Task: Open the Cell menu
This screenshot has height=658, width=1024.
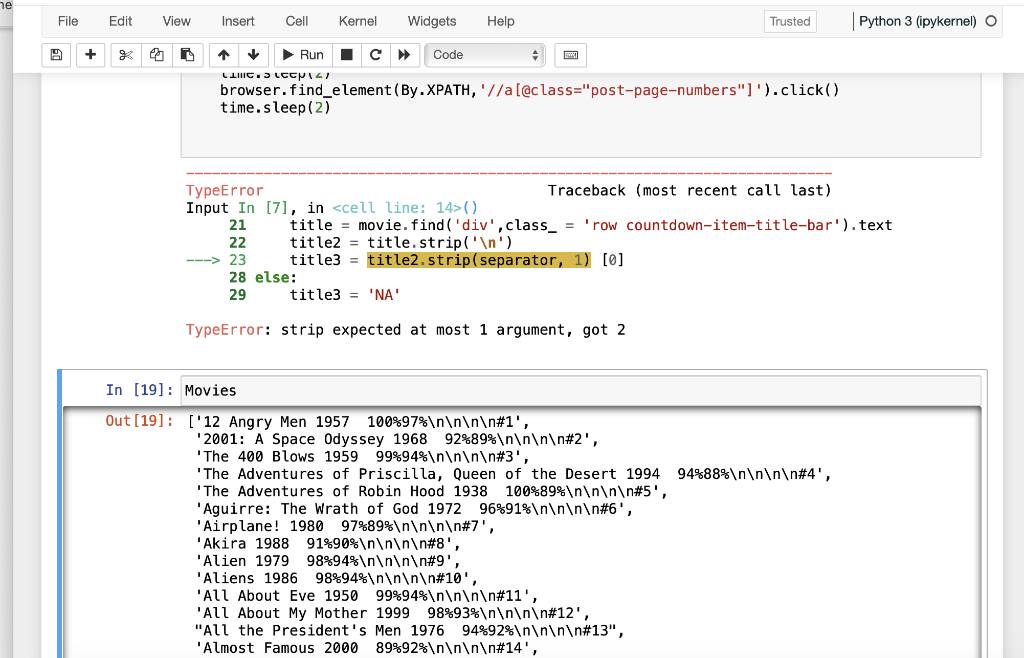Action: 296,21
